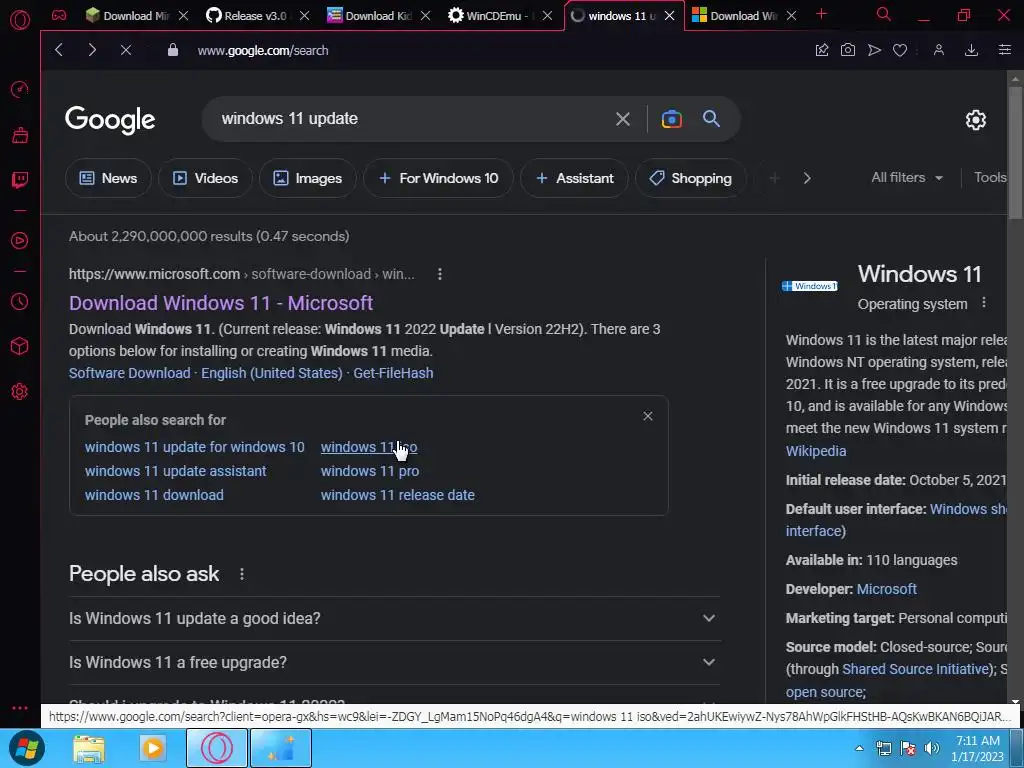Open Google quick settings gear
The height and width of the screenshot is (768, 1024).
976,120
